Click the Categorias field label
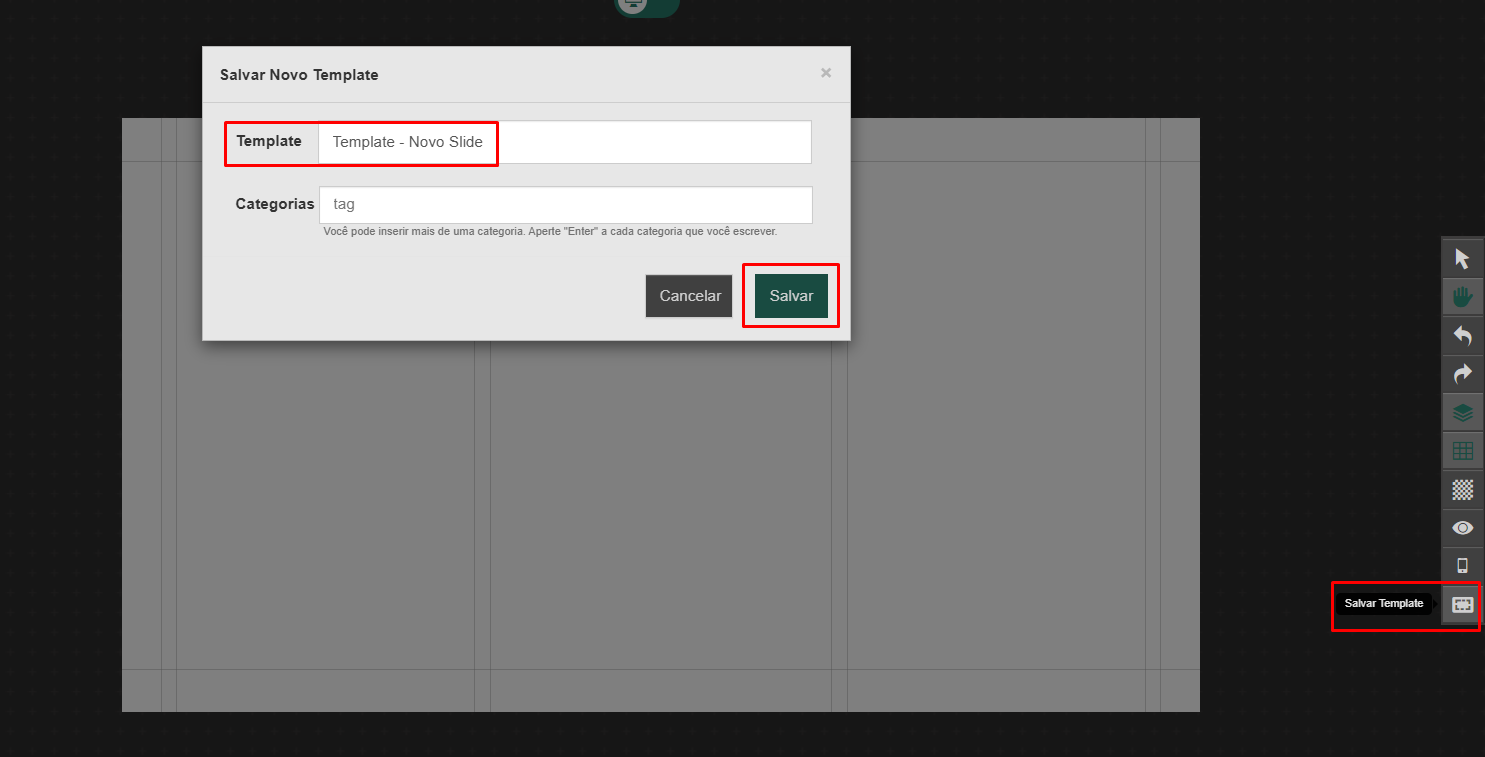 pos(275,204)
